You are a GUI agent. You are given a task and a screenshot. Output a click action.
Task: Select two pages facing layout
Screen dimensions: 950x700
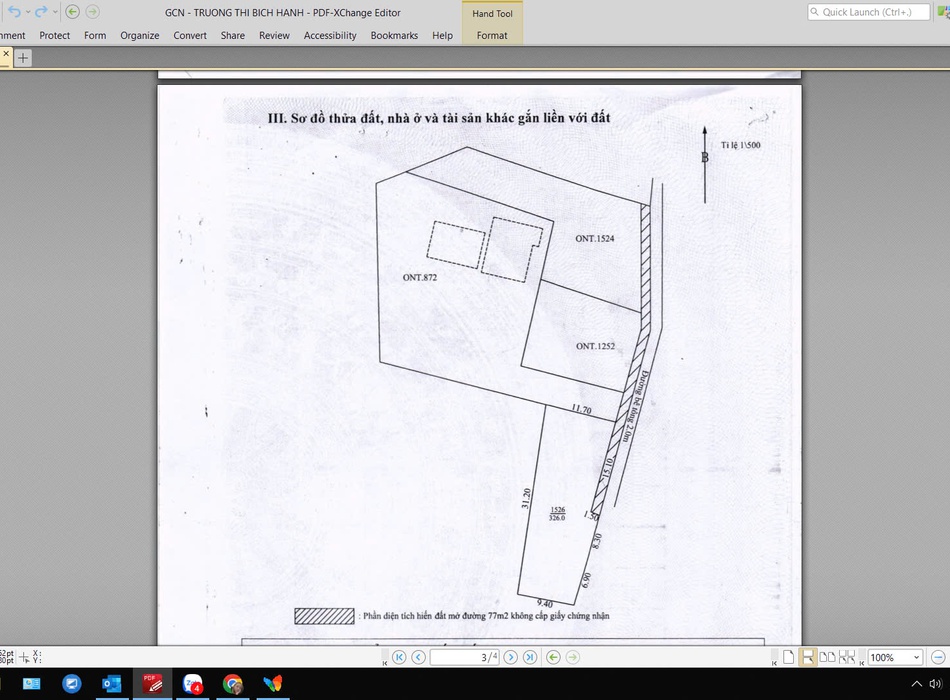coord(827,657)
